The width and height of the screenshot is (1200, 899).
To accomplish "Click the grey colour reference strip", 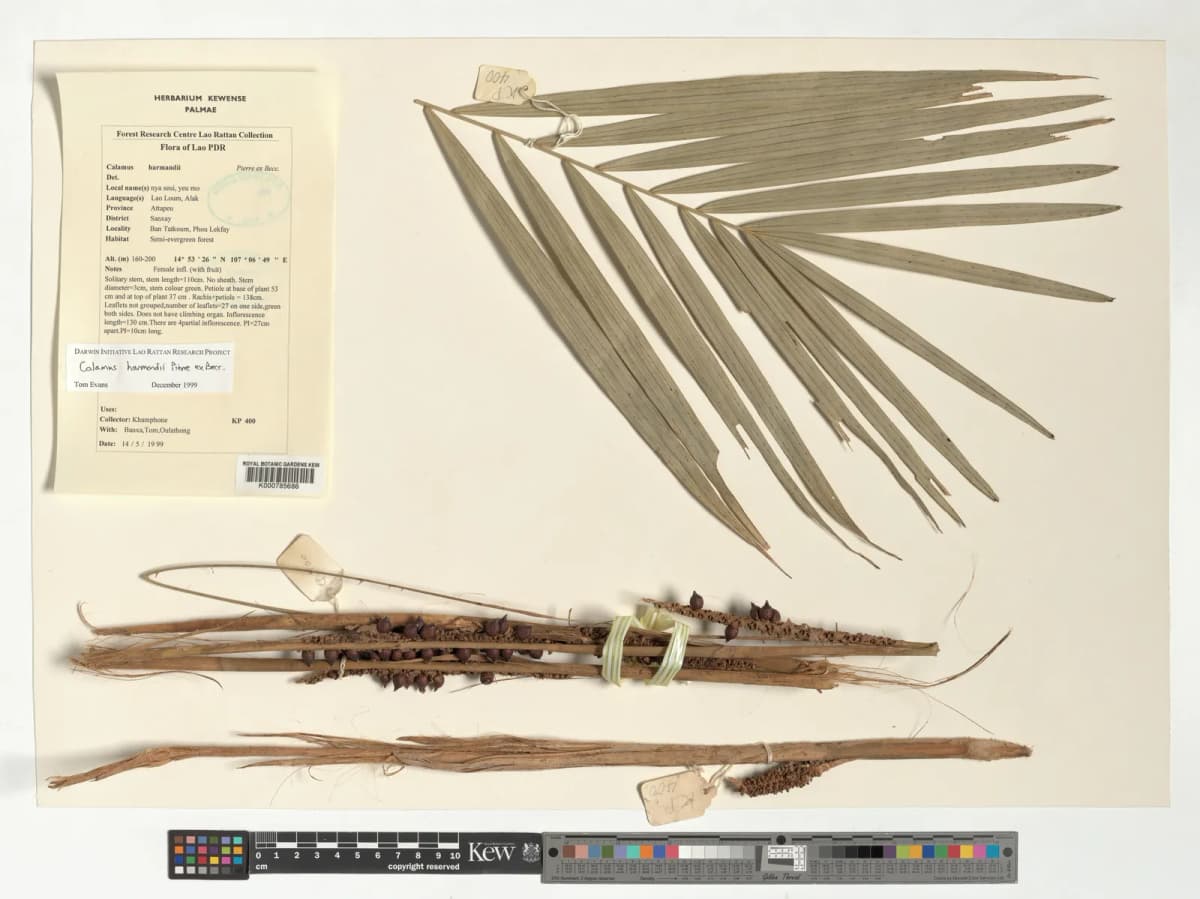I will (x=779, y=857).
